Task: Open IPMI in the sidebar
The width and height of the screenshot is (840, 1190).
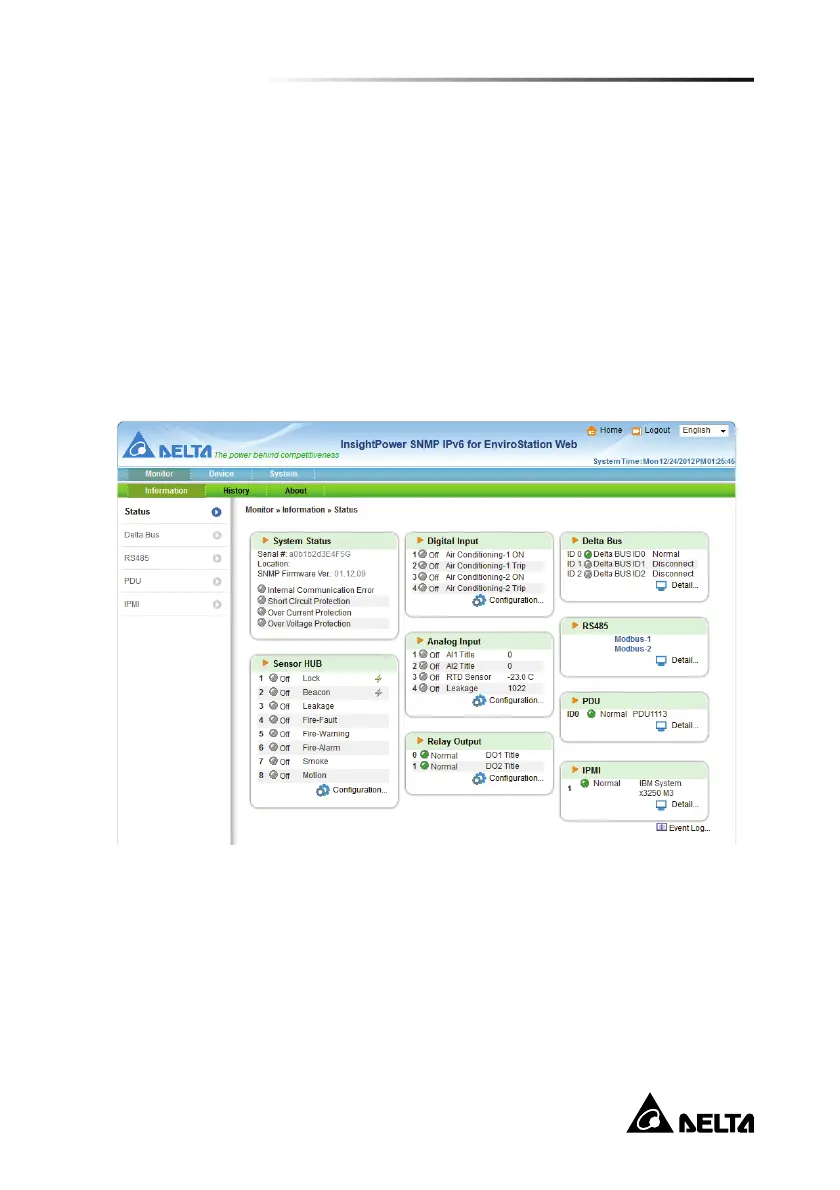Action: [132, 605]
